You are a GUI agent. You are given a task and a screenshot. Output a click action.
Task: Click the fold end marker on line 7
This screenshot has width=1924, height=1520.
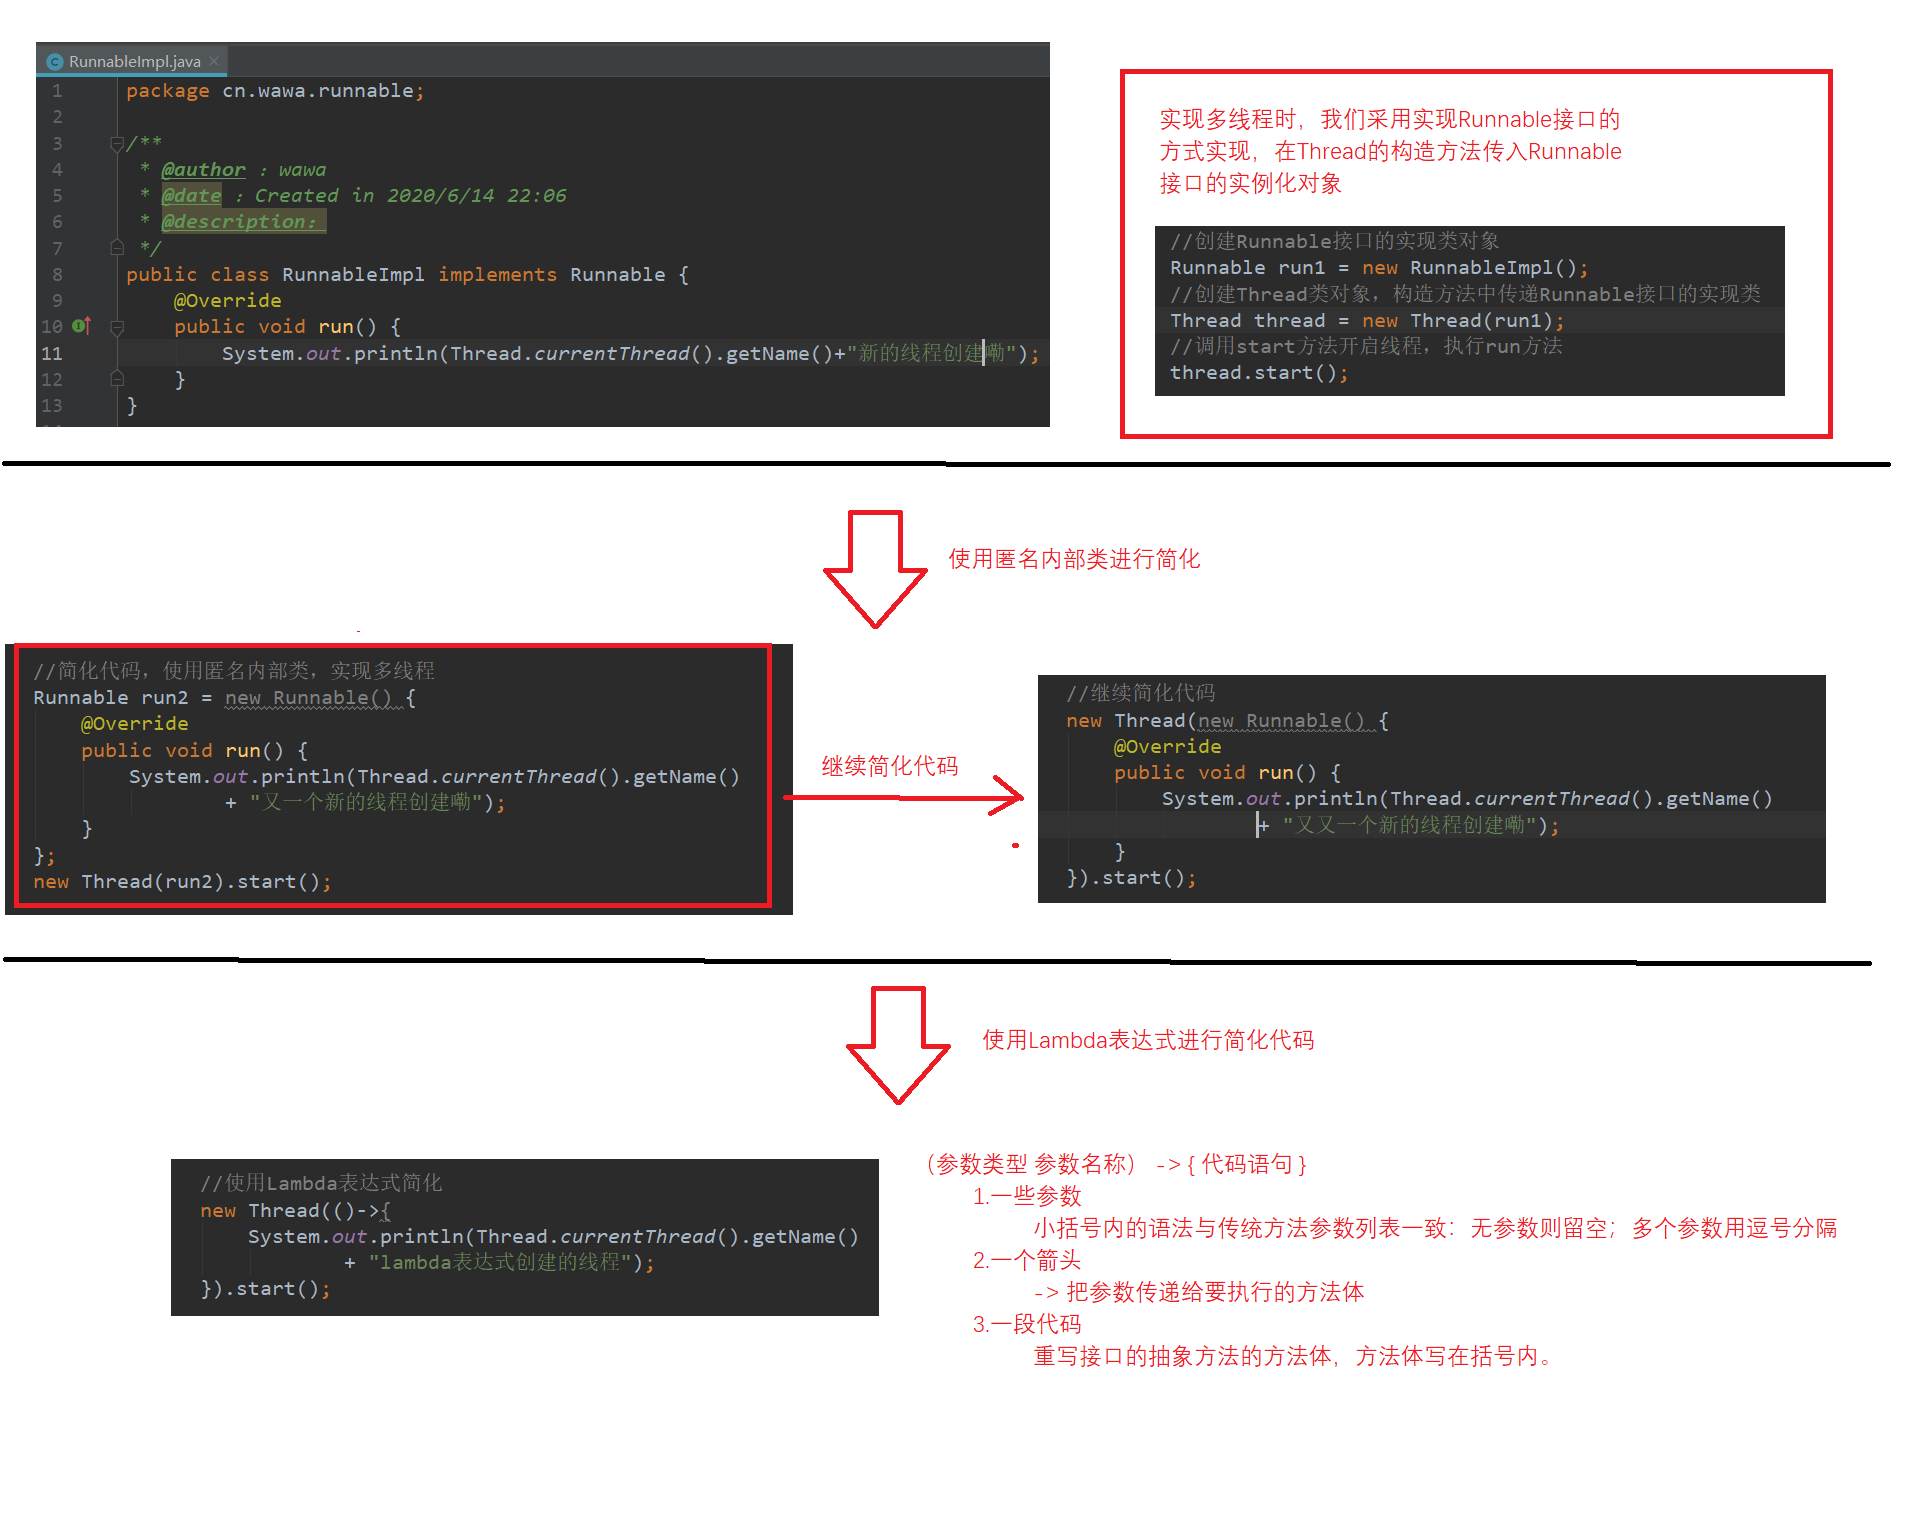(117, 248)
